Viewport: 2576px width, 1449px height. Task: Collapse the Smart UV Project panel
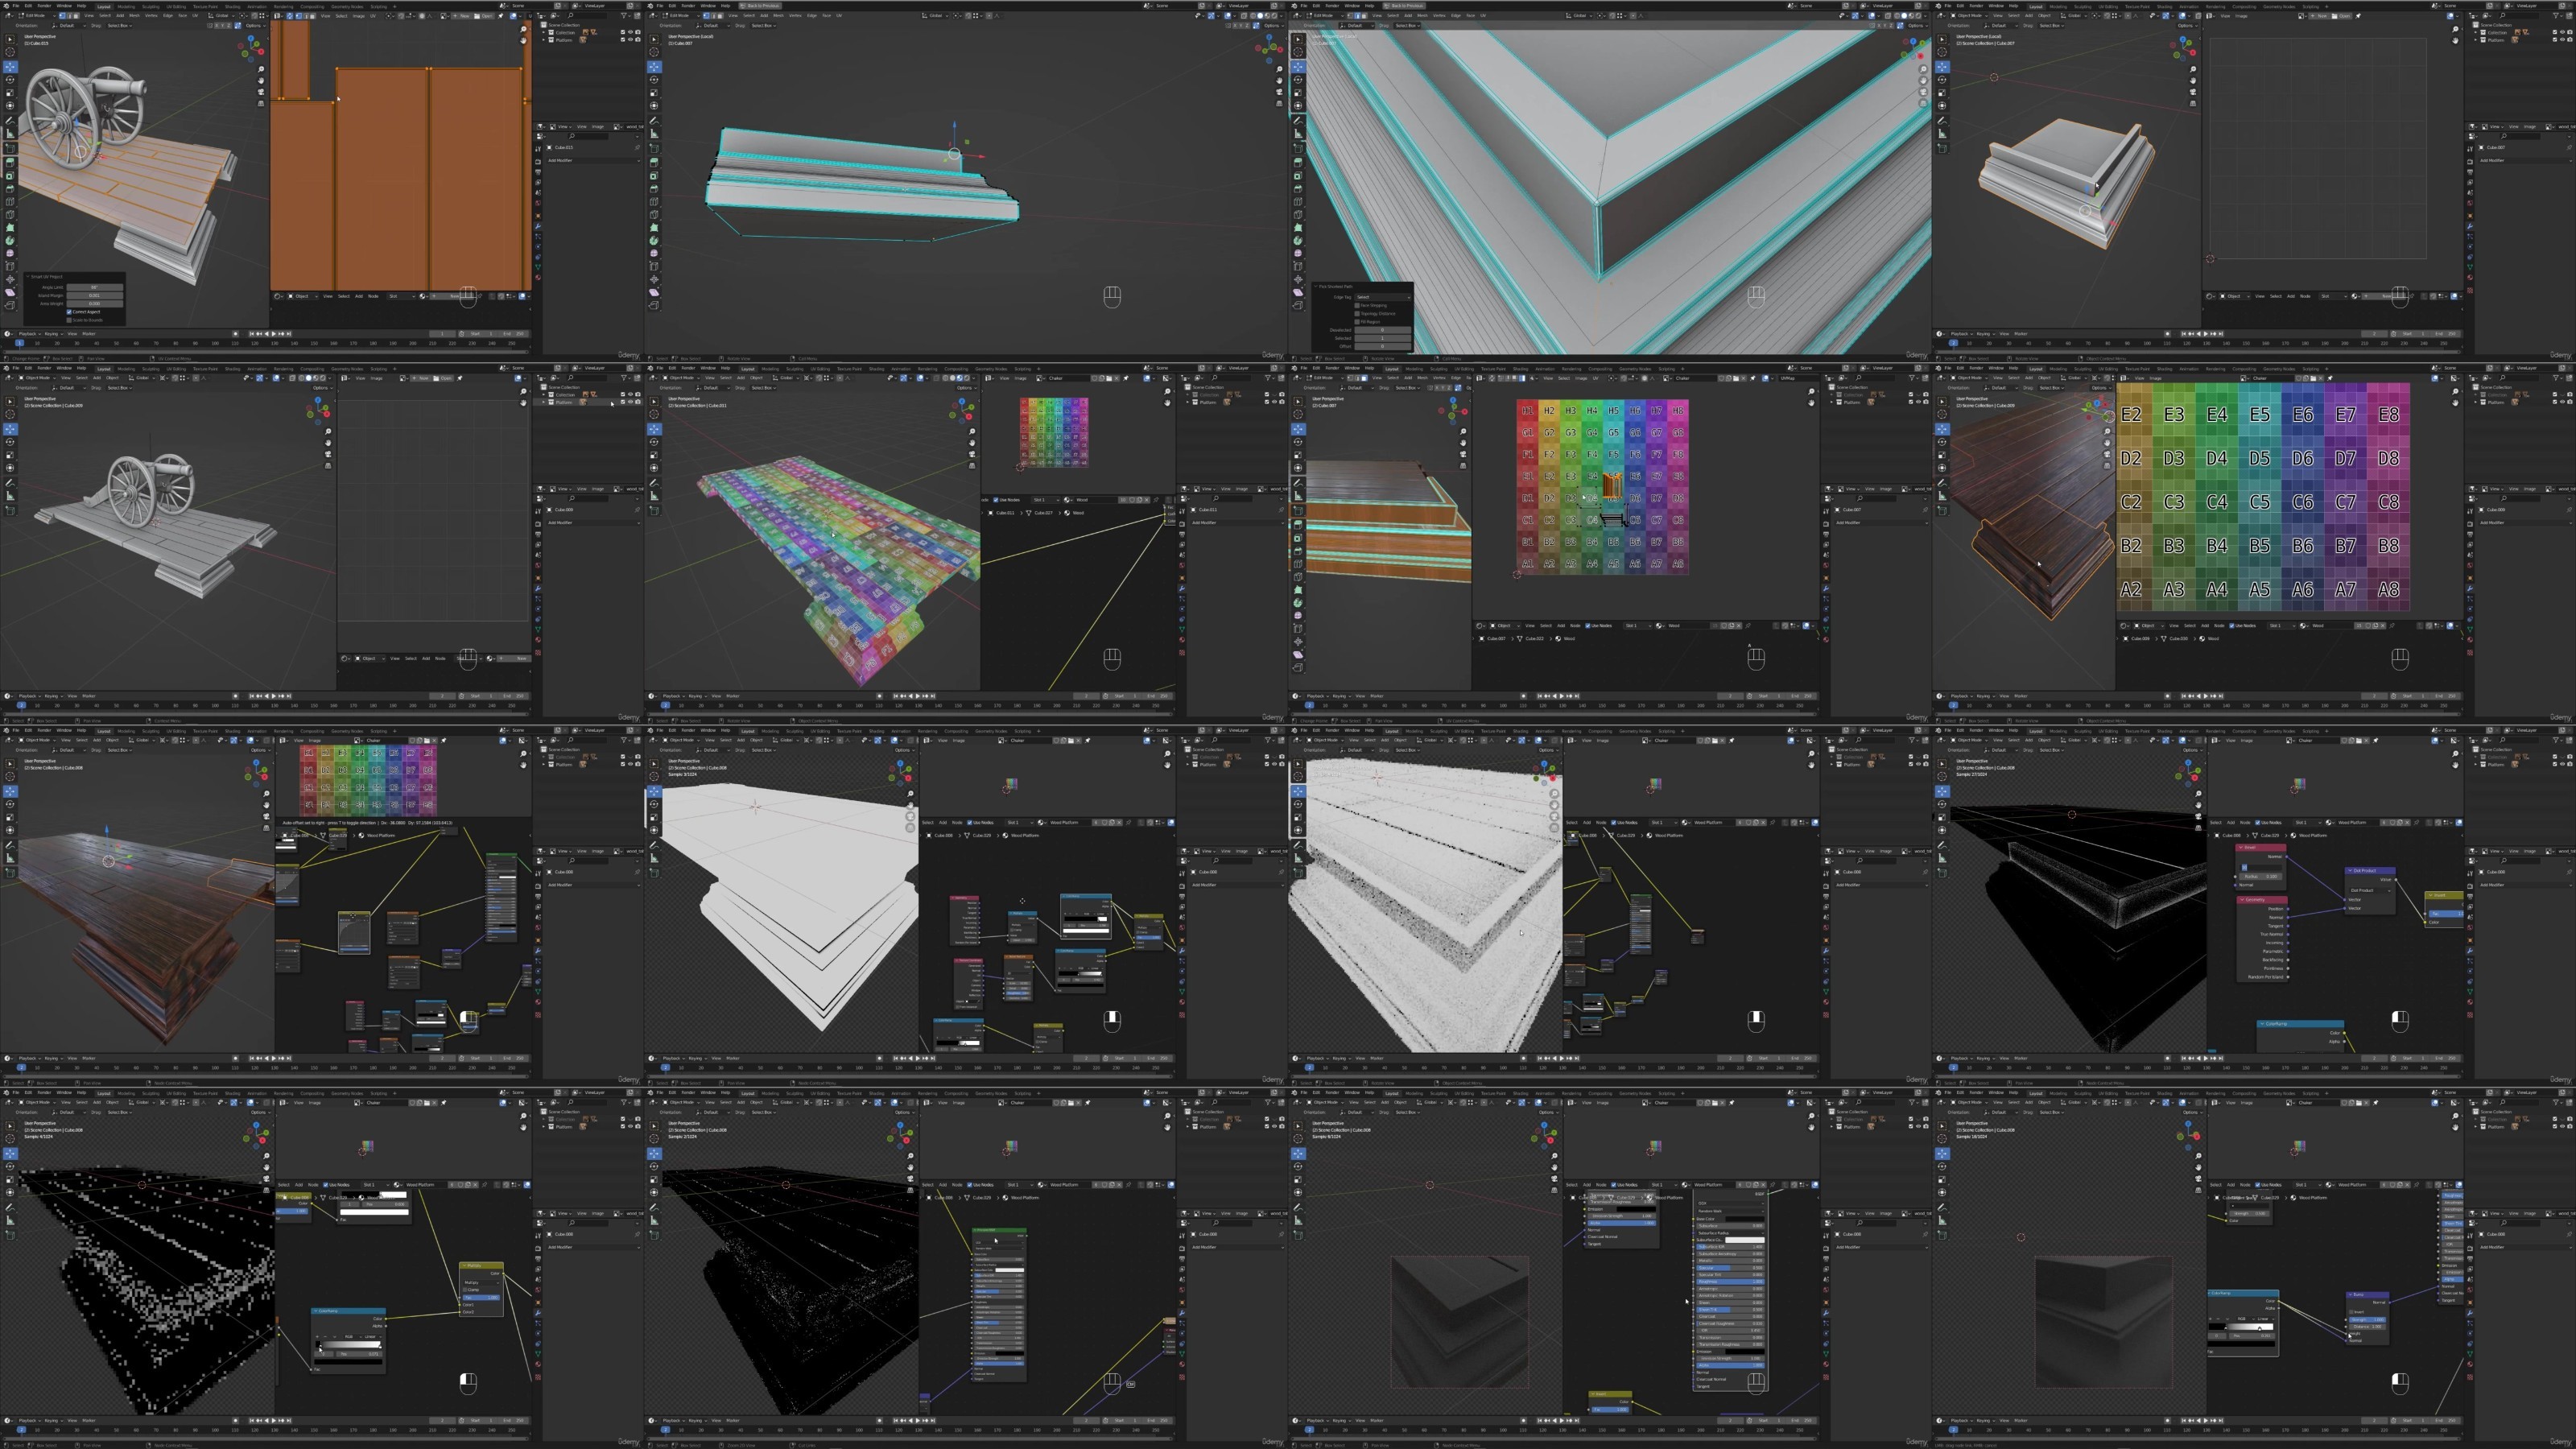coord(28,277)
